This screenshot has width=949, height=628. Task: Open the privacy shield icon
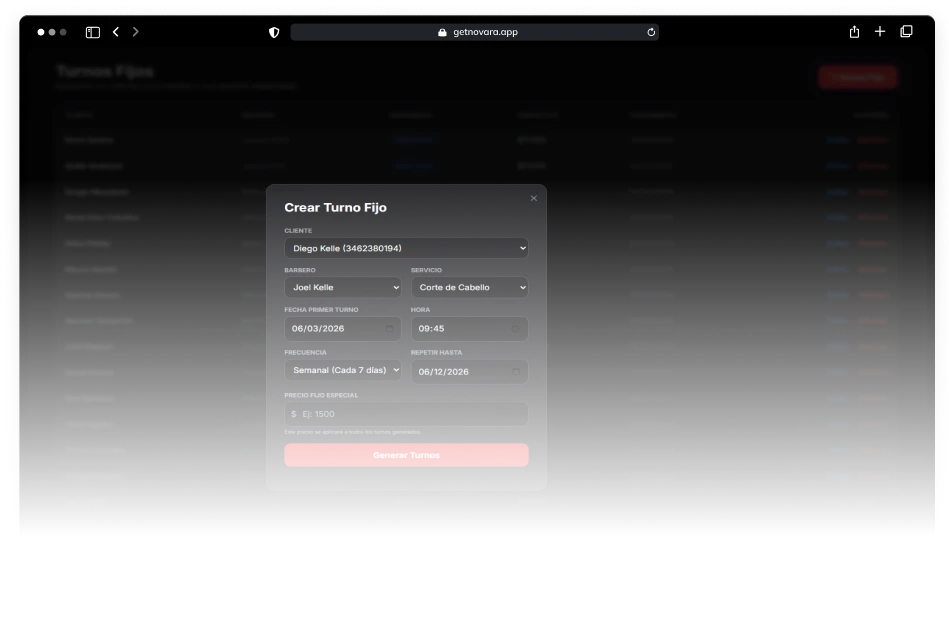pyautogui.click(x=274, y=32)
